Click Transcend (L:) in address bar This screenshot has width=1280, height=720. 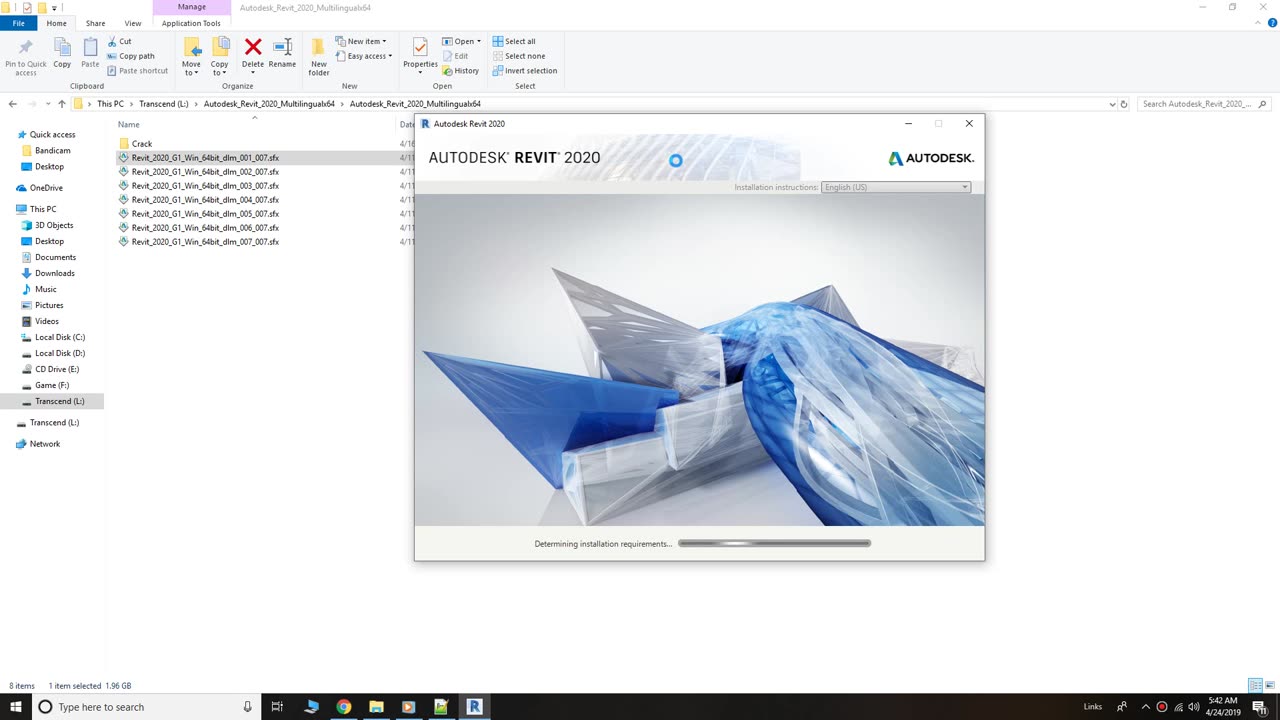point(164,104)
